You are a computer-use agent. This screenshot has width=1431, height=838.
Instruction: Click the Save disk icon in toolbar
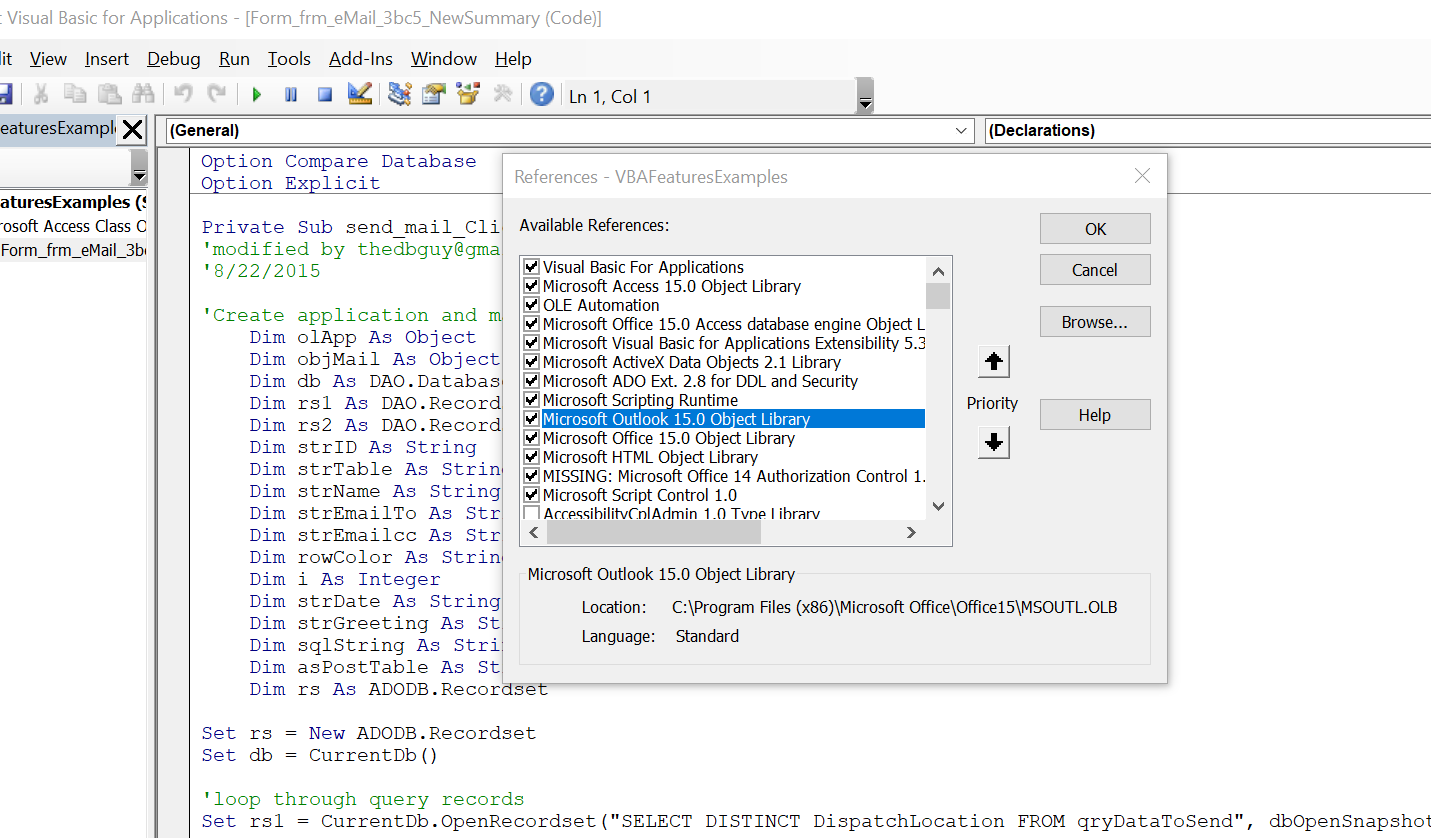(5, 95)
